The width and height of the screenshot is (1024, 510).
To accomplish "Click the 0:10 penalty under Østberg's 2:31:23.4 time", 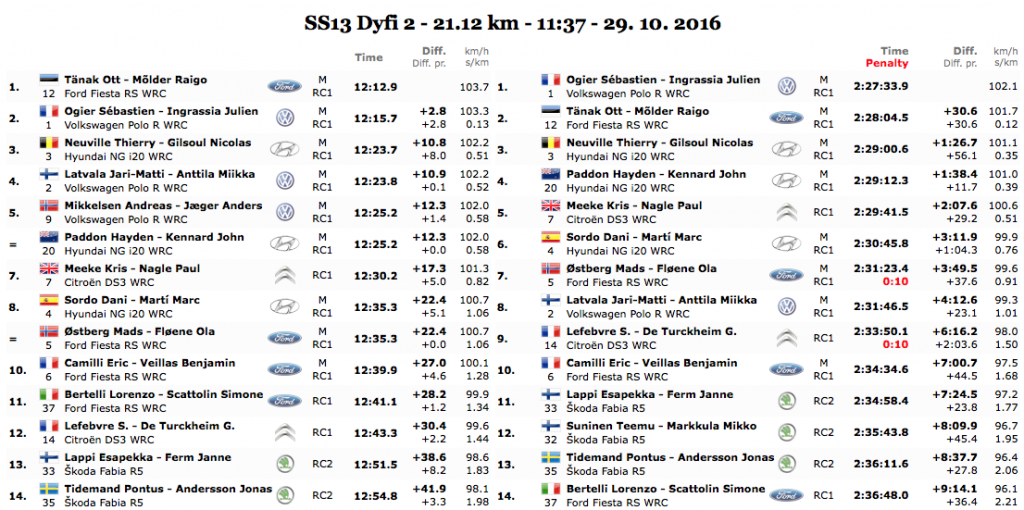I will [895, 282].
